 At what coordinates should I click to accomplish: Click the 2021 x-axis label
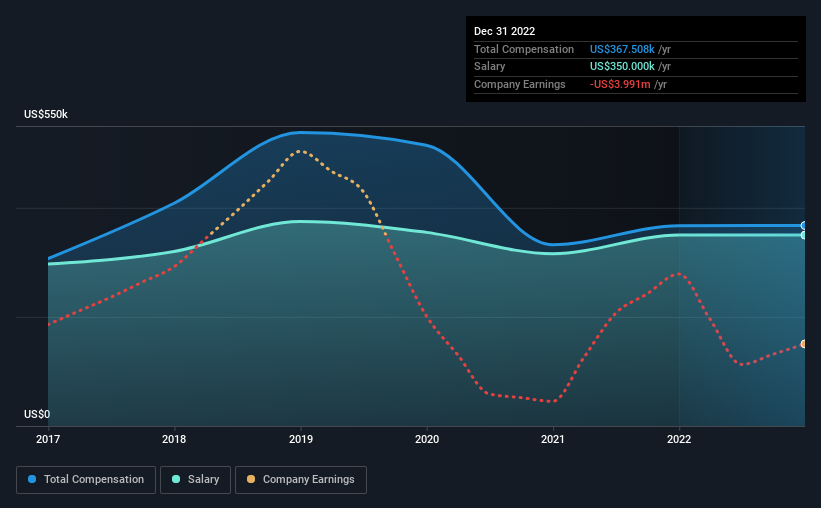pyautogui.click(x=552, y=439)
